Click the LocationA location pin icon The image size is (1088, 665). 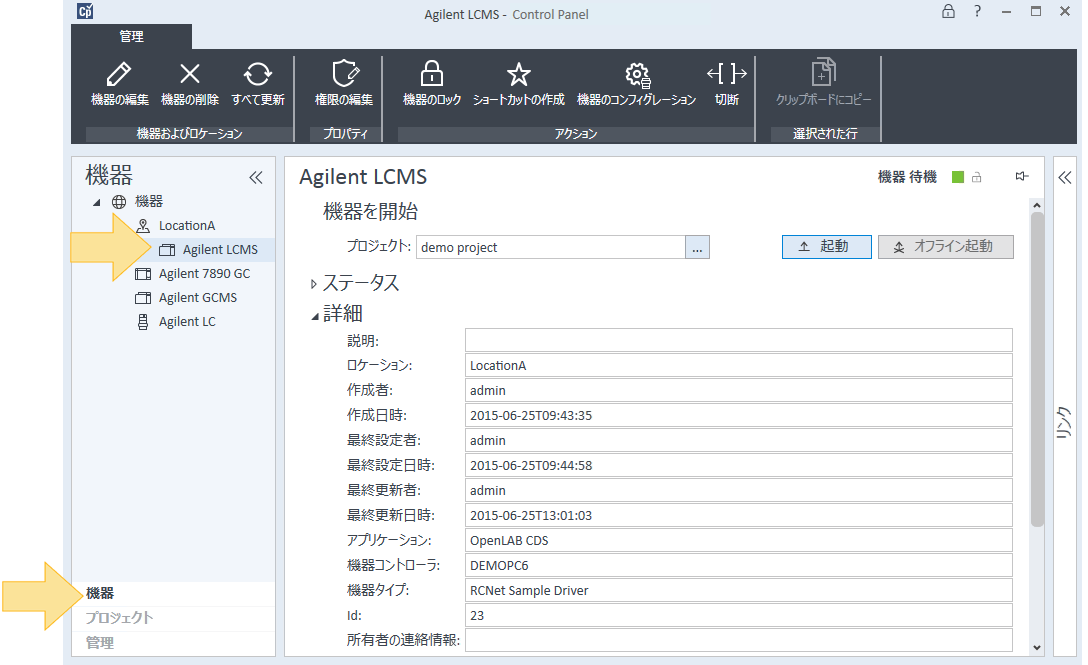[x=143, y=226]
